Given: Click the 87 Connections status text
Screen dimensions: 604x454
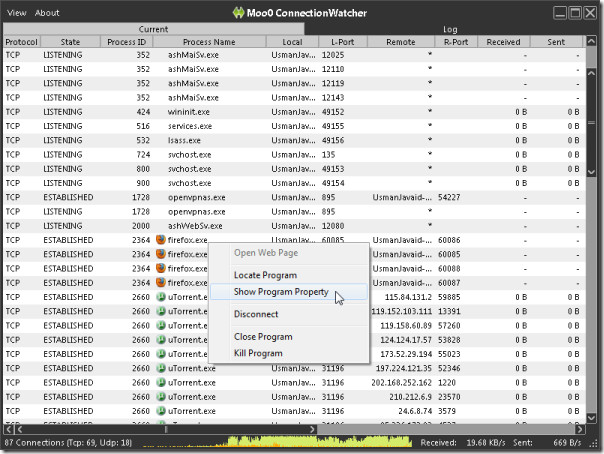Looking at the screenshot, I should coord(68,443).
